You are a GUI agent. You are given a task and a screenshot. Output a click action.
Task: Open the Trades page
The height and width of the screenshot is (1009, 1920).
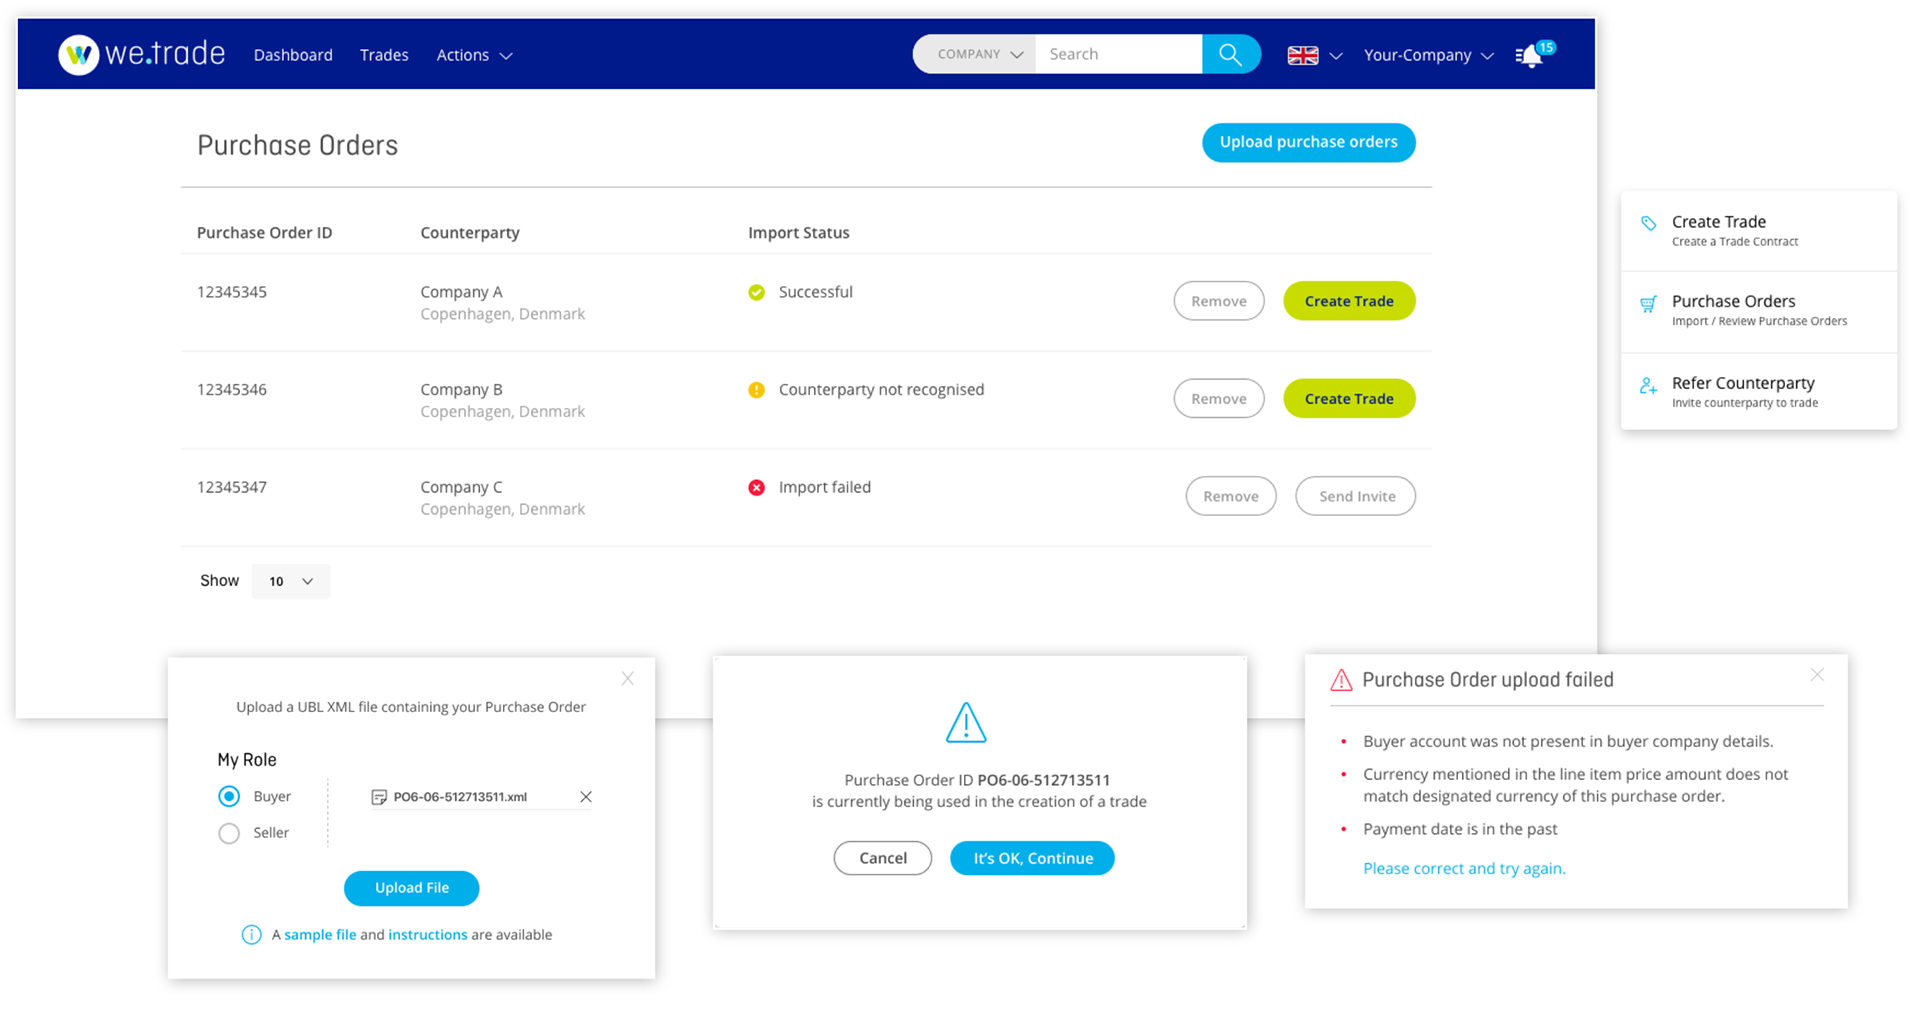(384, 55)
